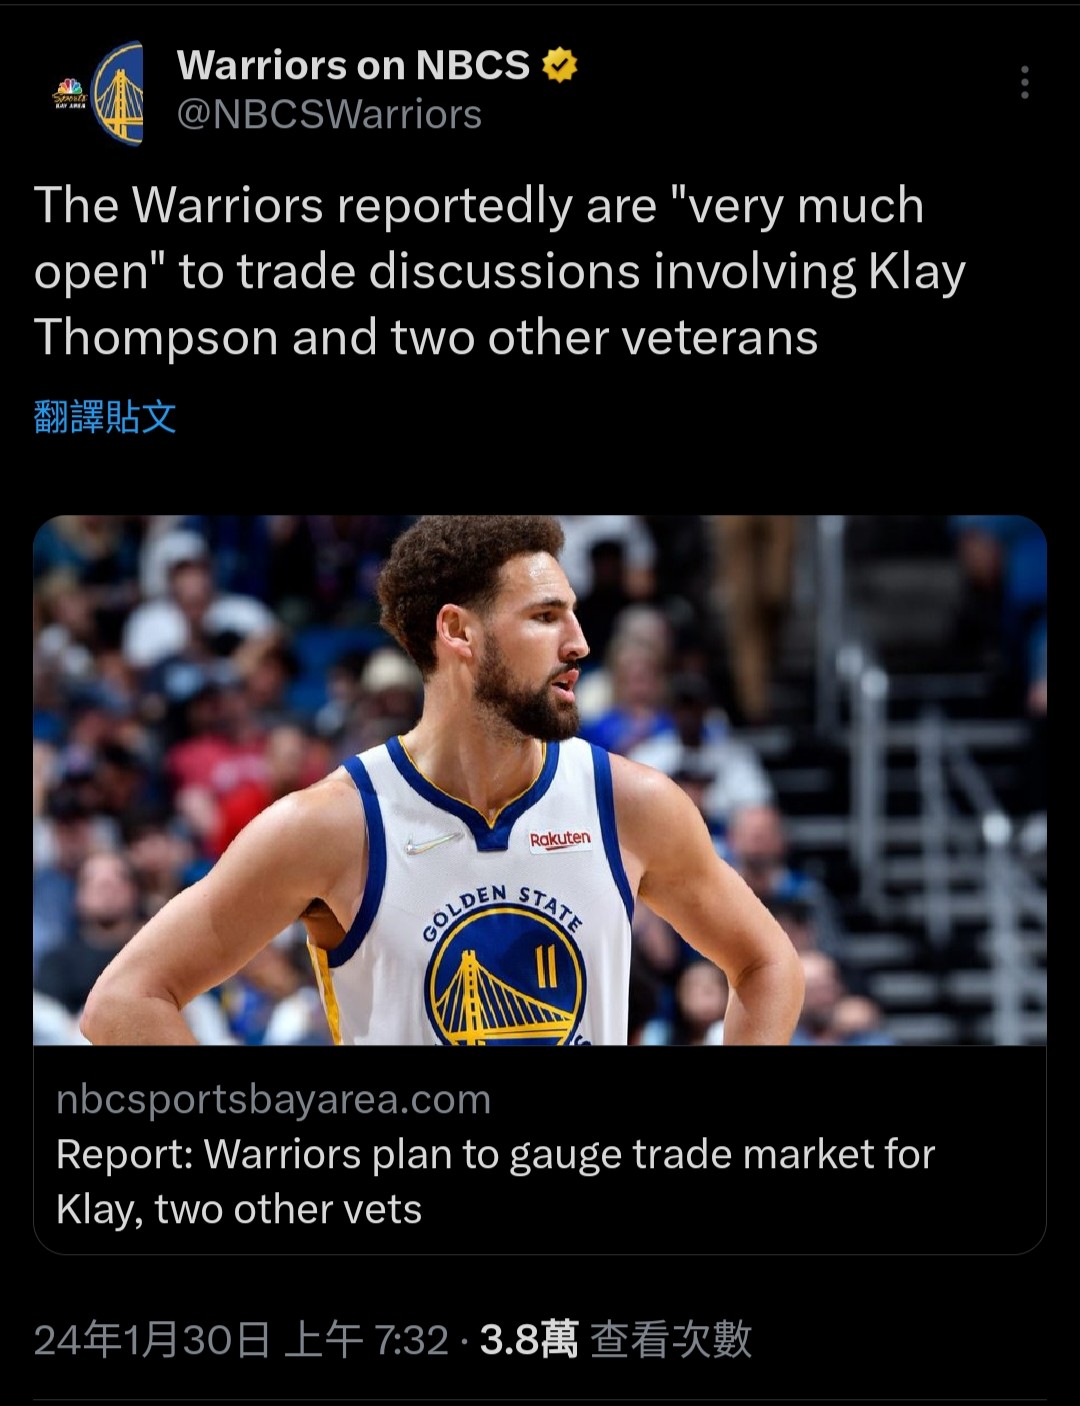Viewport: 1080px width, 1406px height.
Task: Click the tweet's first line "The Warriors reportedly are"
Action: [x=346, y=205]
